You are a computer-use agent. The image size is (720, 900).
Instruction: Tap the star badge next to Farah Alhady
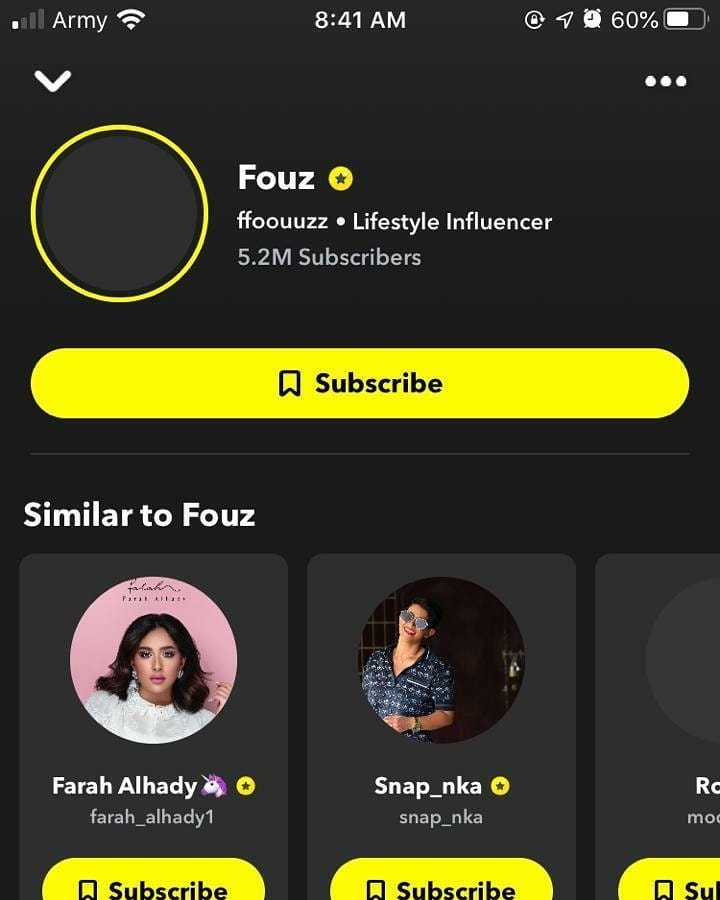pyautogui.click(x=246, y=786)
